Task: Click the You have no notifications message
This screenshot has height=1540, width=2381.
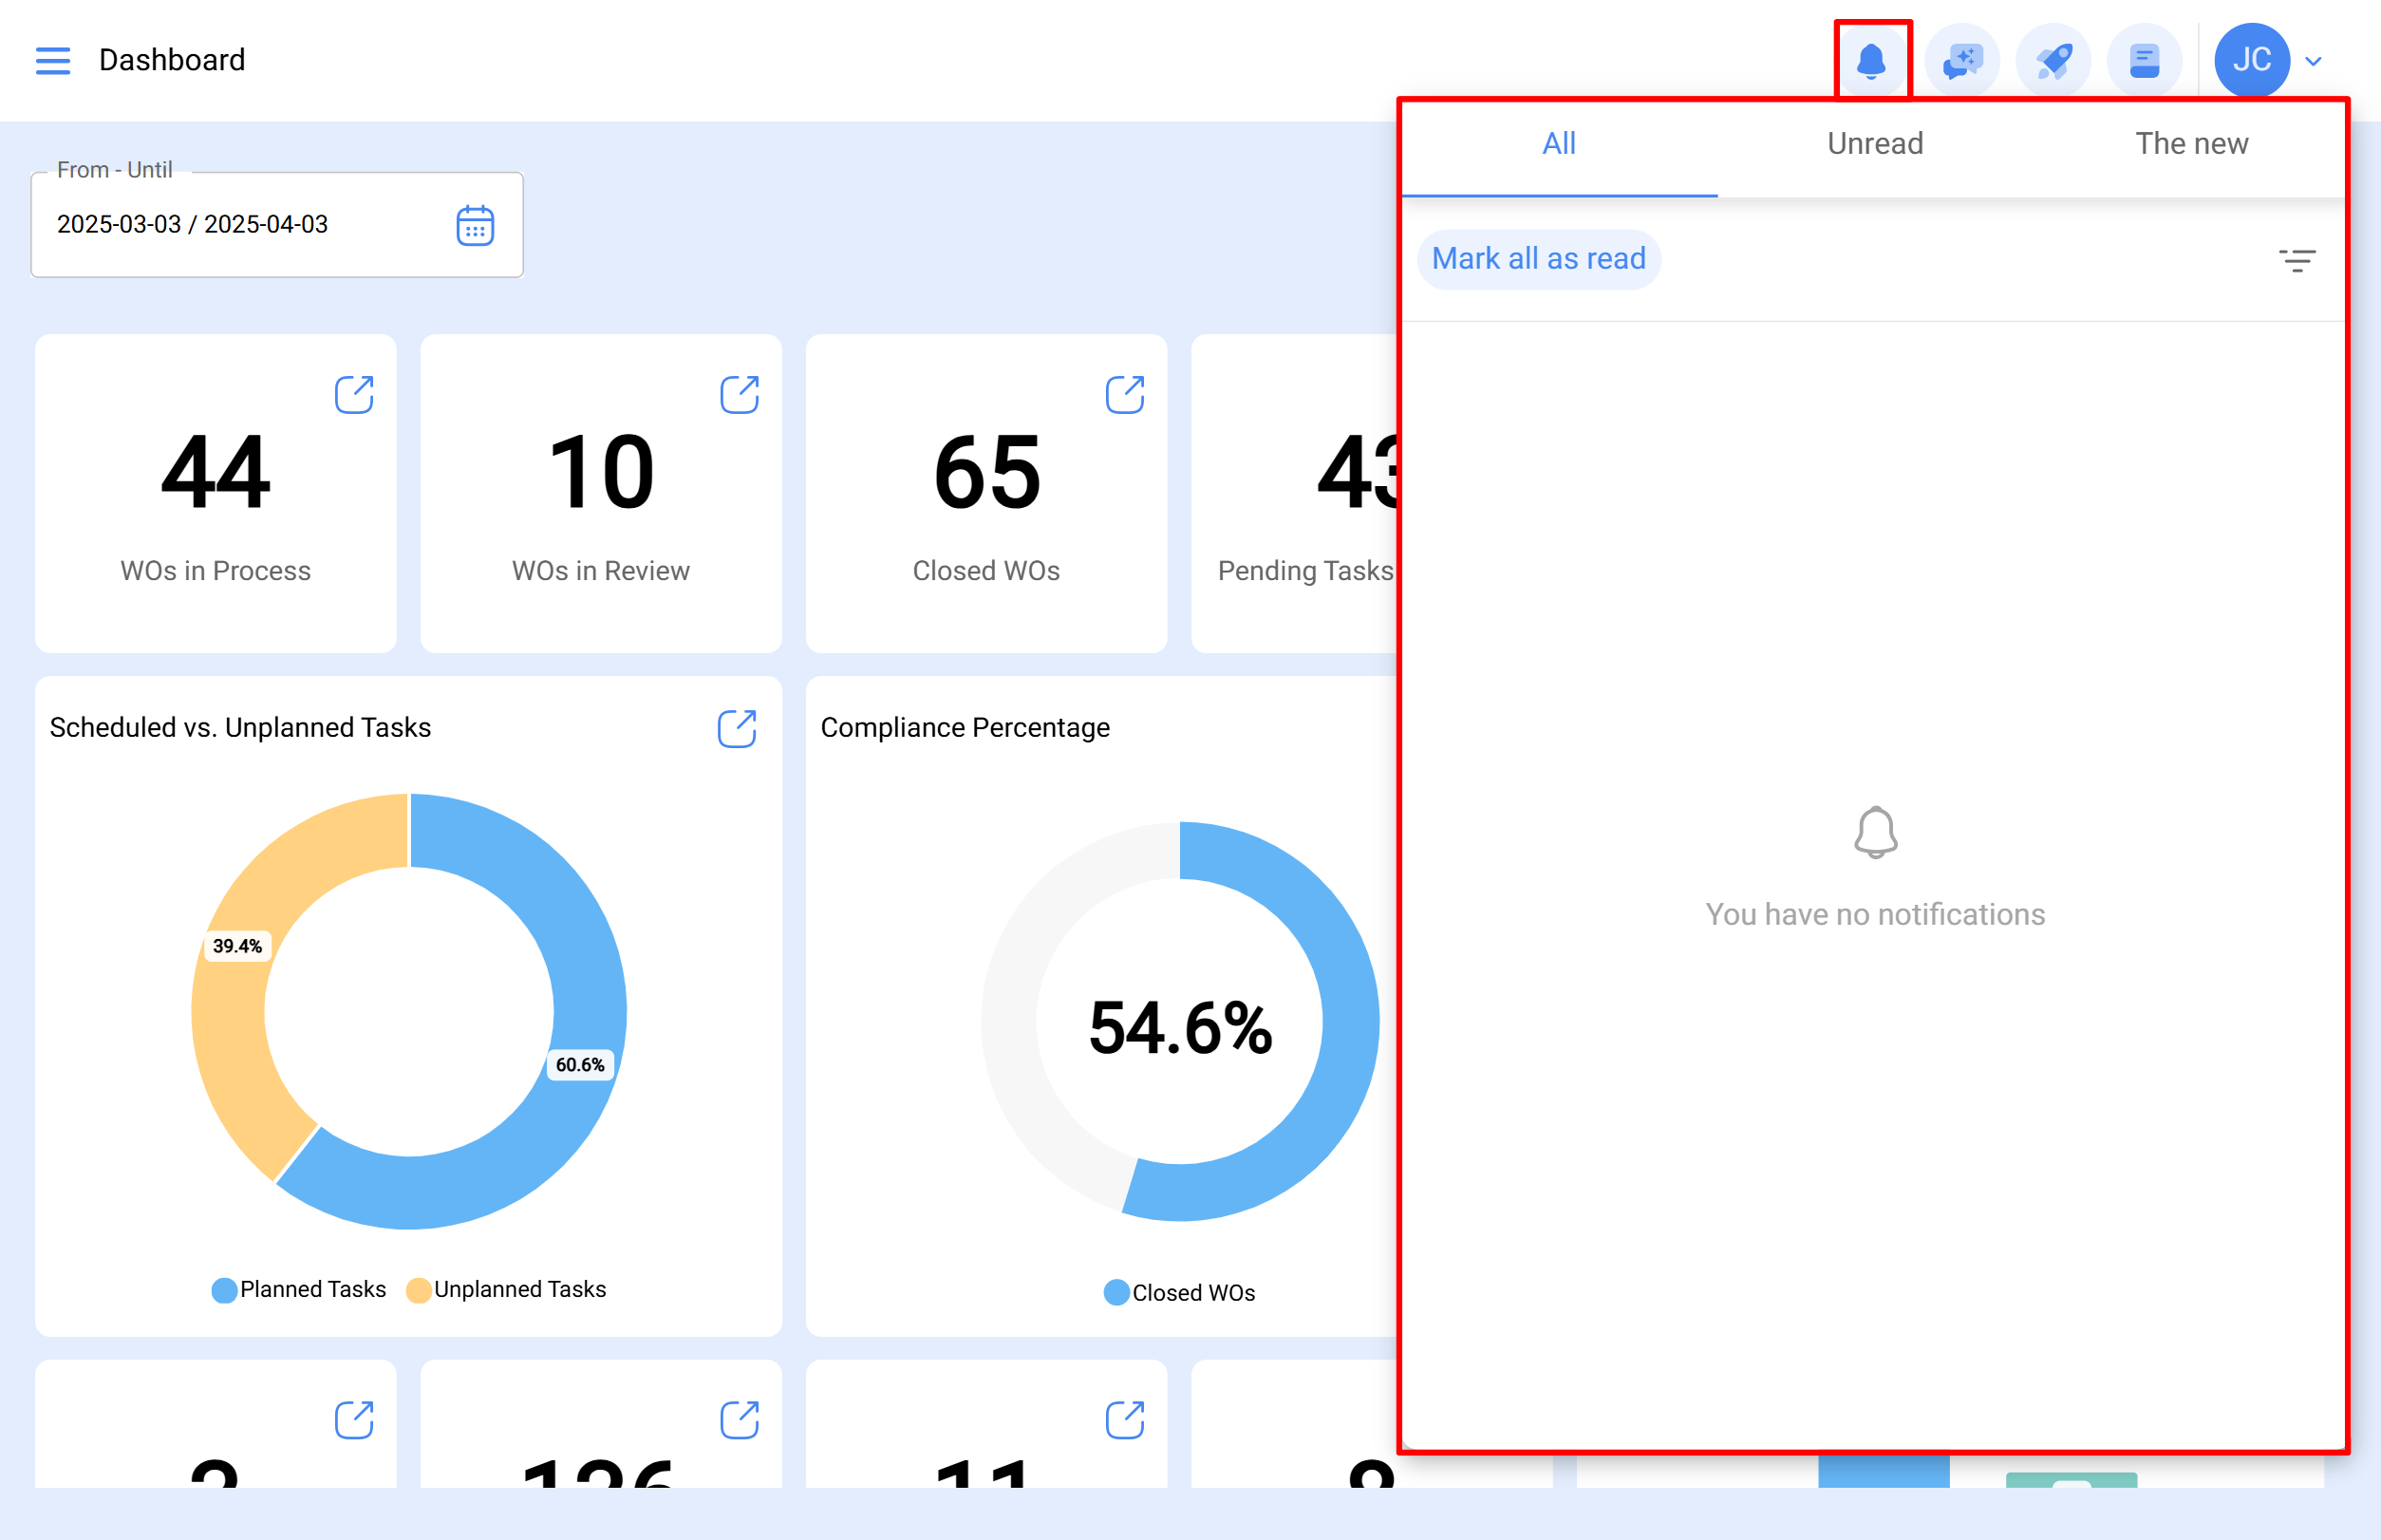Action: pyautogui.click(x=1875, y=915)
